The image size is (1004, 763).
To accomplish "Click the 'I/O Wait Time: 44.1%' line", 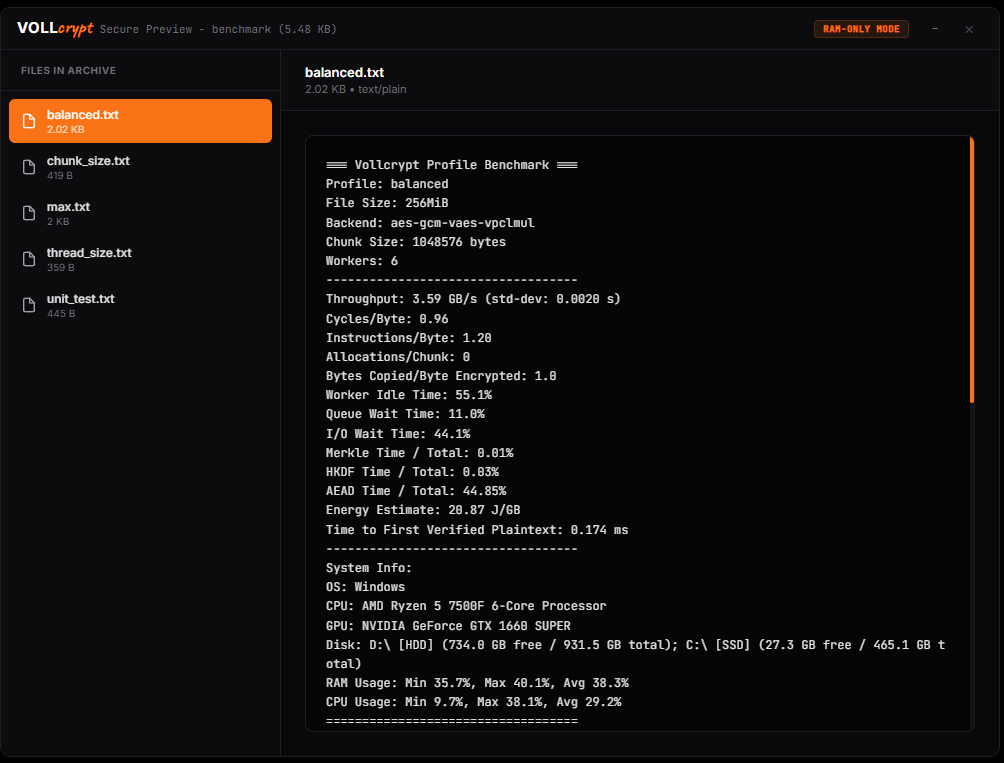I will [x=398, y=434].
